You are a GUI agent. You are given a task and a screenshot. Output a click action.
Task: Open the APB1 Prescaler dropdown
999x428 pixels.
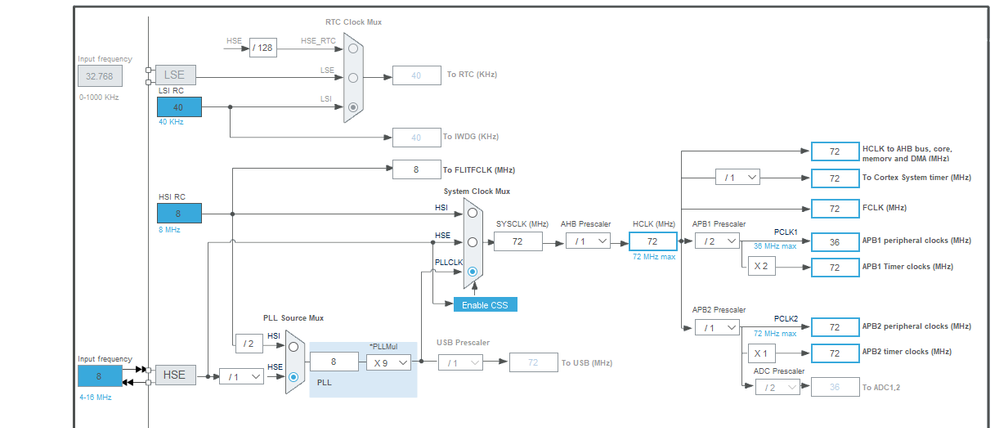(x=717, y=241)
